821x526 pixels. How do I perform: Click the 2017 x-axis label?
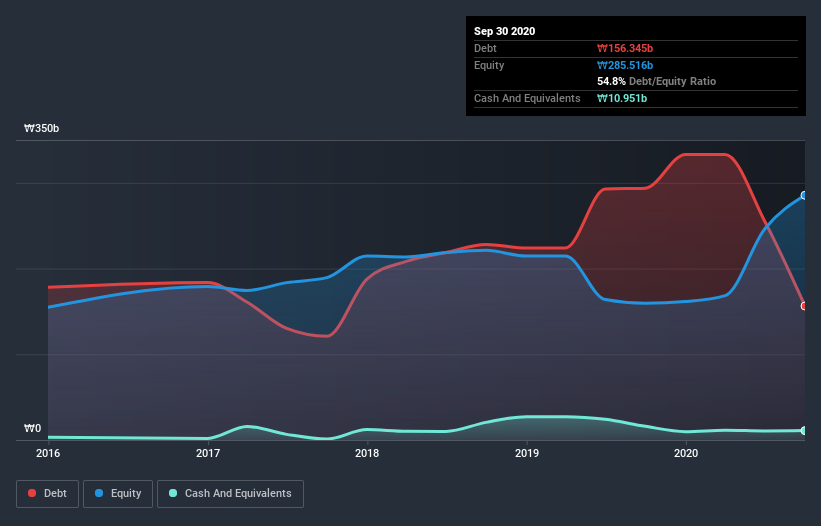208,453
